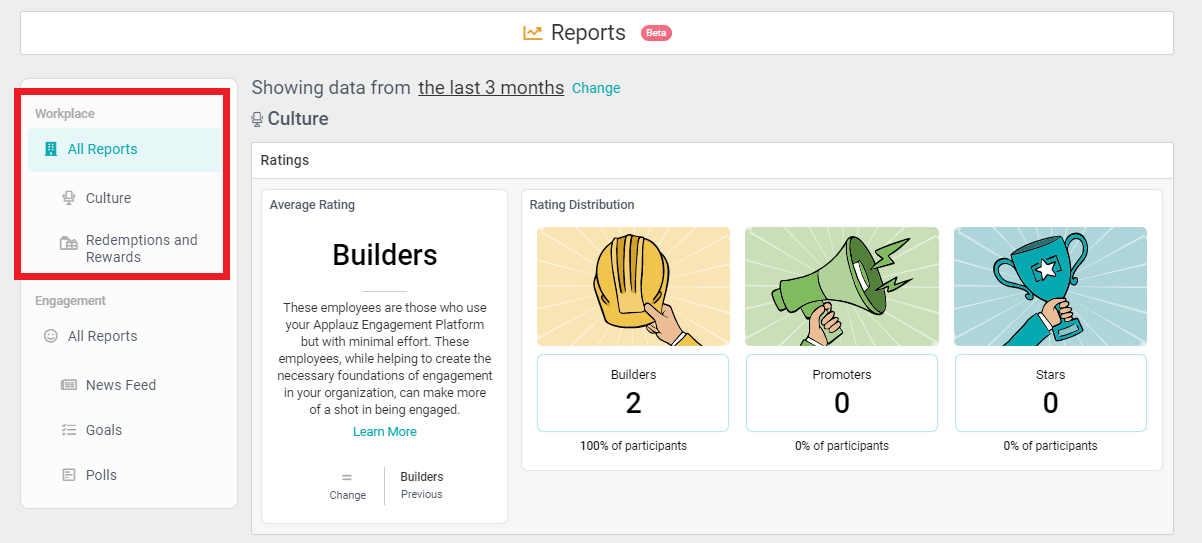Screen dimensions: 1202x543
Task: Open Workplace All Reports
Action: tap(103, 149)
